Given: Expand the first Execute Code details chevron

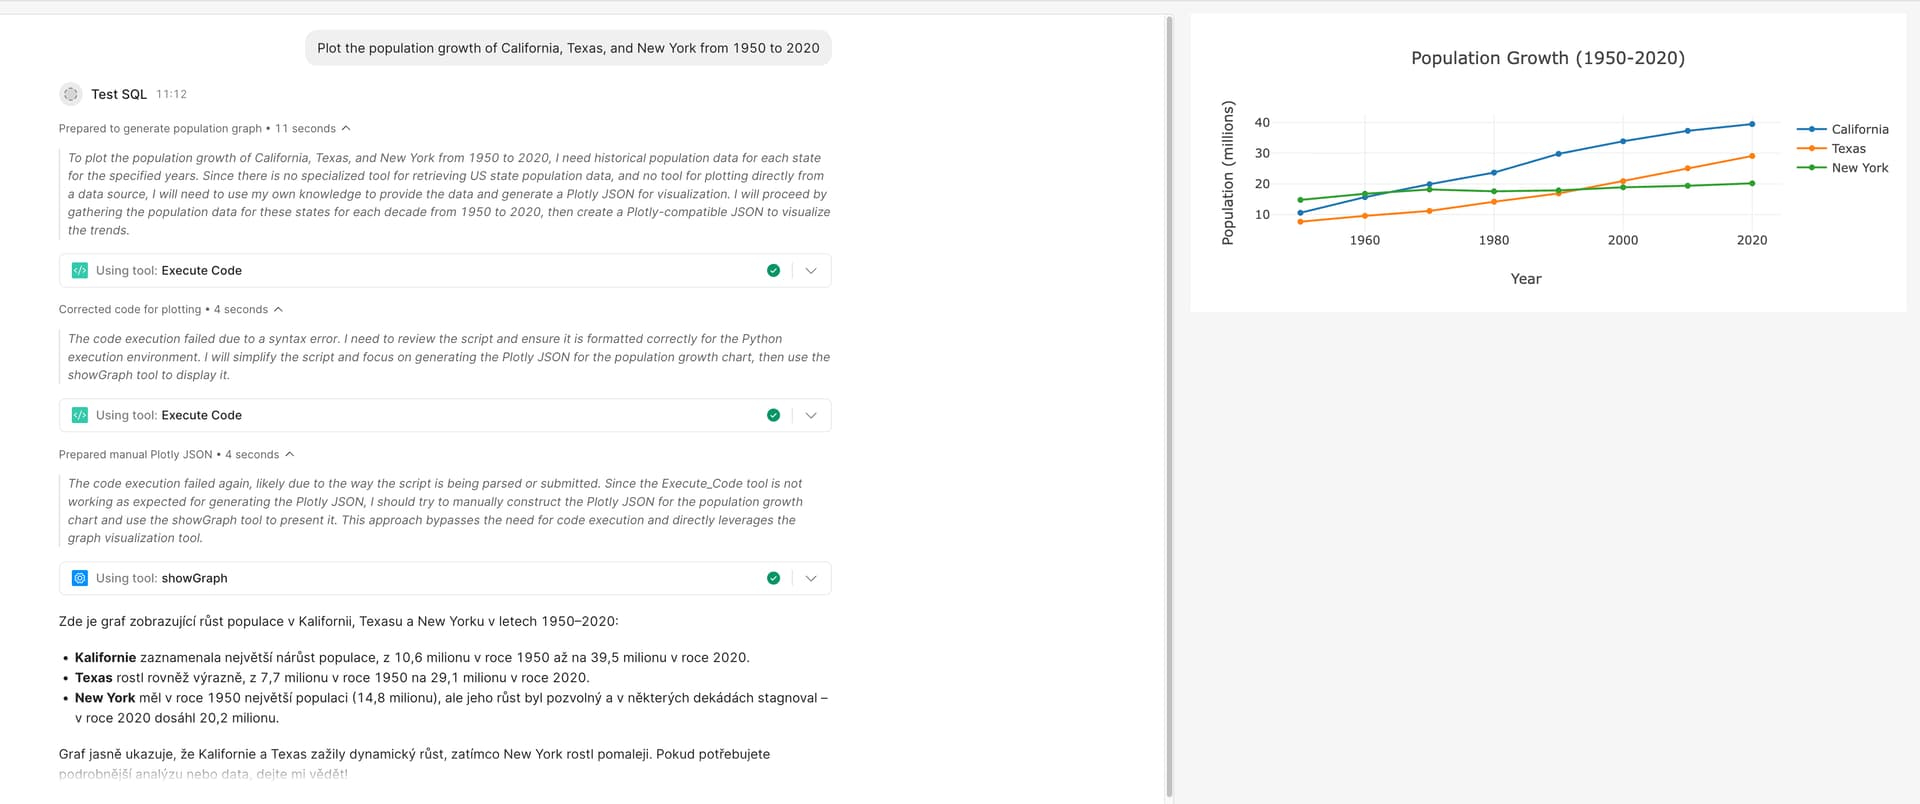Looking at the screenshot, I should coord(811,270).
